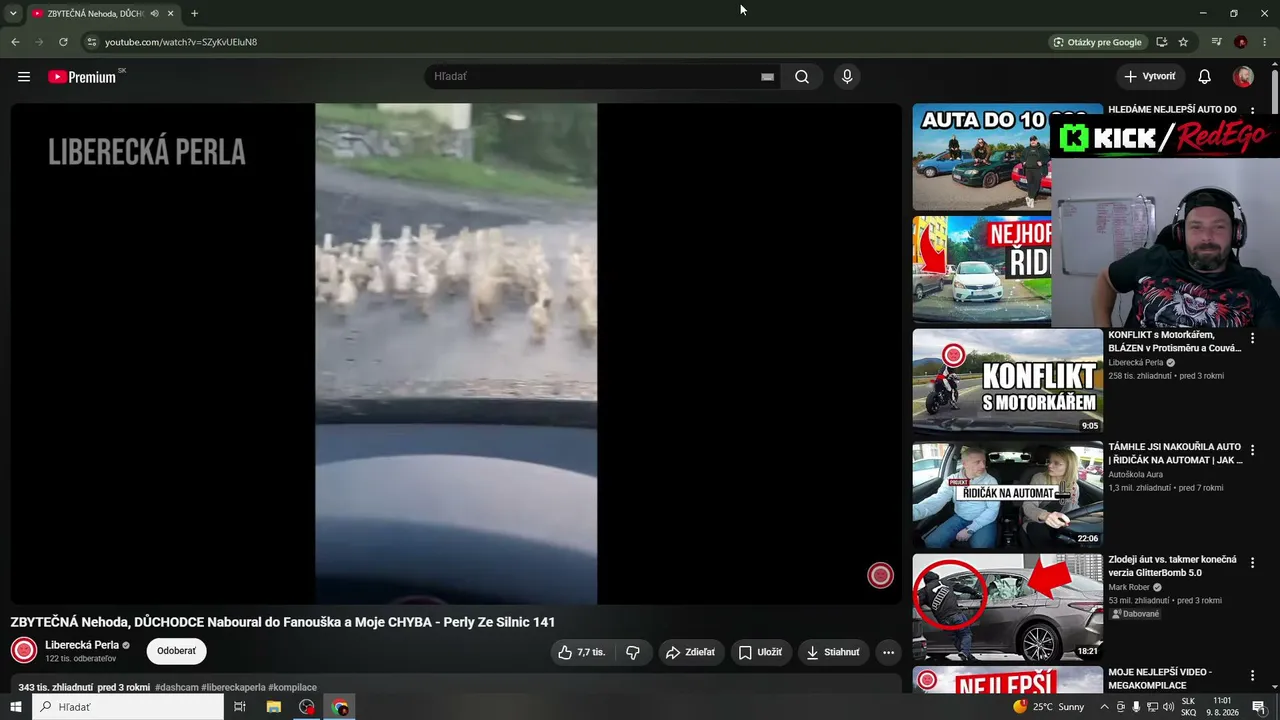Open the Chrome three-dot menu
1280x720 pixels.
coord(1265,42)
